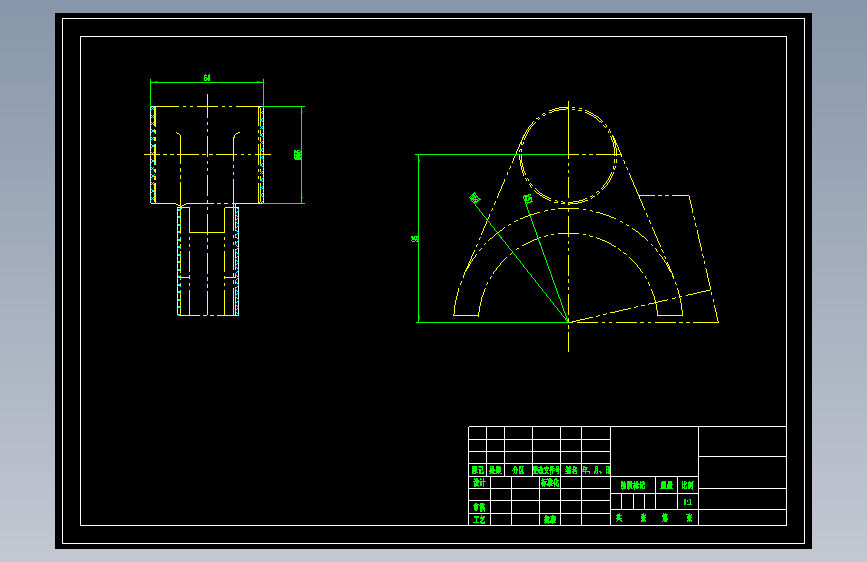867x562 pixels.
Task: Select the large empty top-right title block cell
Action: (742, 441)
